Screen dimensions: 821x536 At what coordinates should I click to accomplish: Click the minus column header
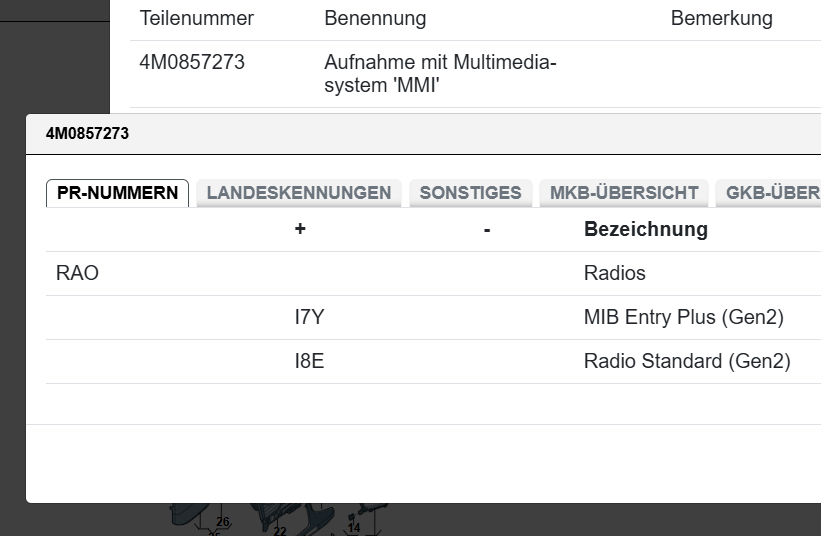487,229
